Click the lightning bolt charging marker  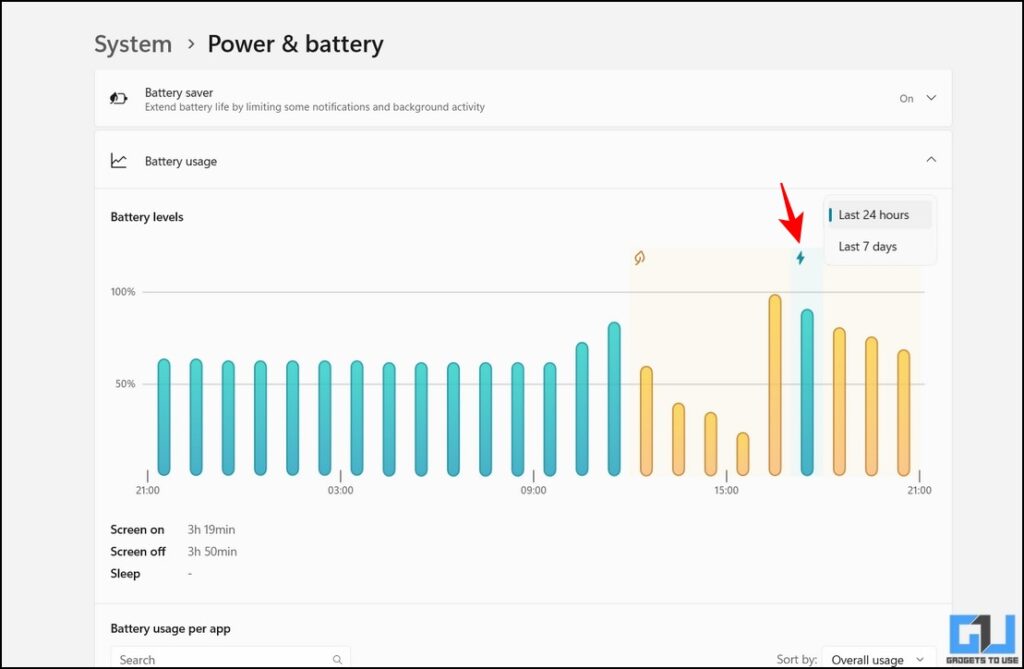point(801,257)
